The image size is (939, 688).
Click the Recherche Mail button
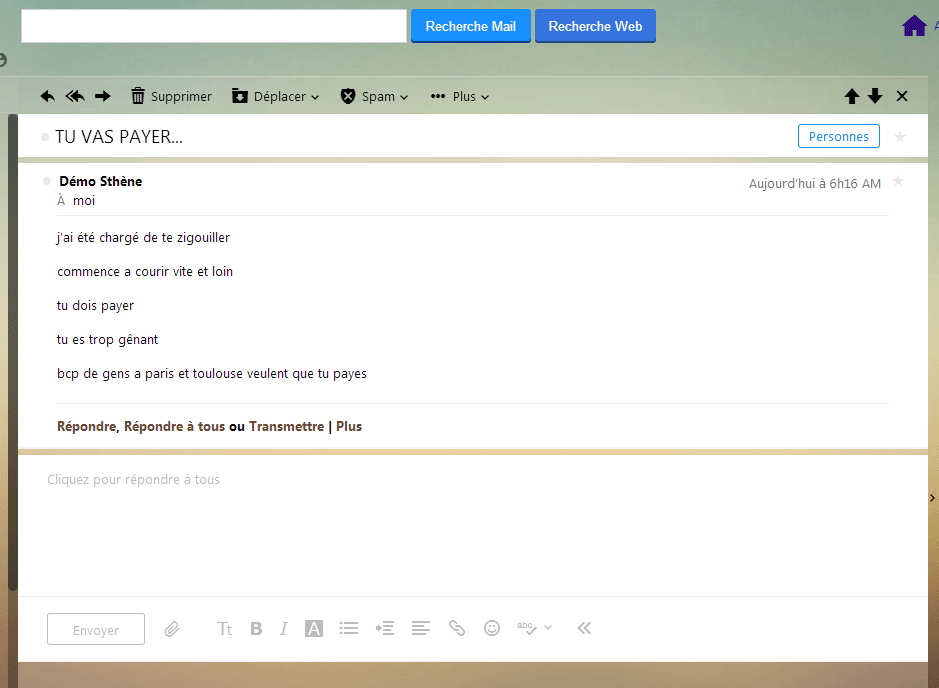470,26
